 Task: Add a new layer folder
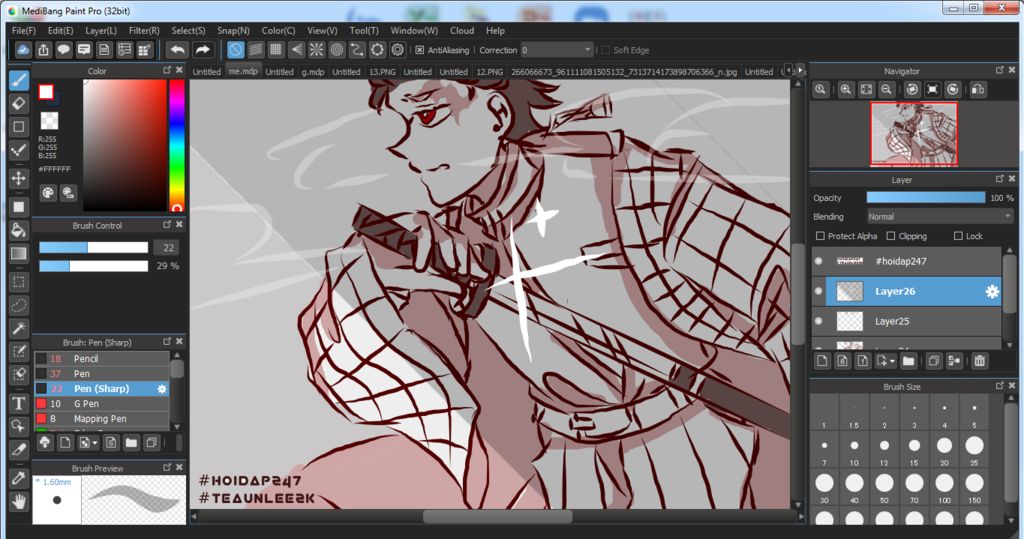click(908, 361)
